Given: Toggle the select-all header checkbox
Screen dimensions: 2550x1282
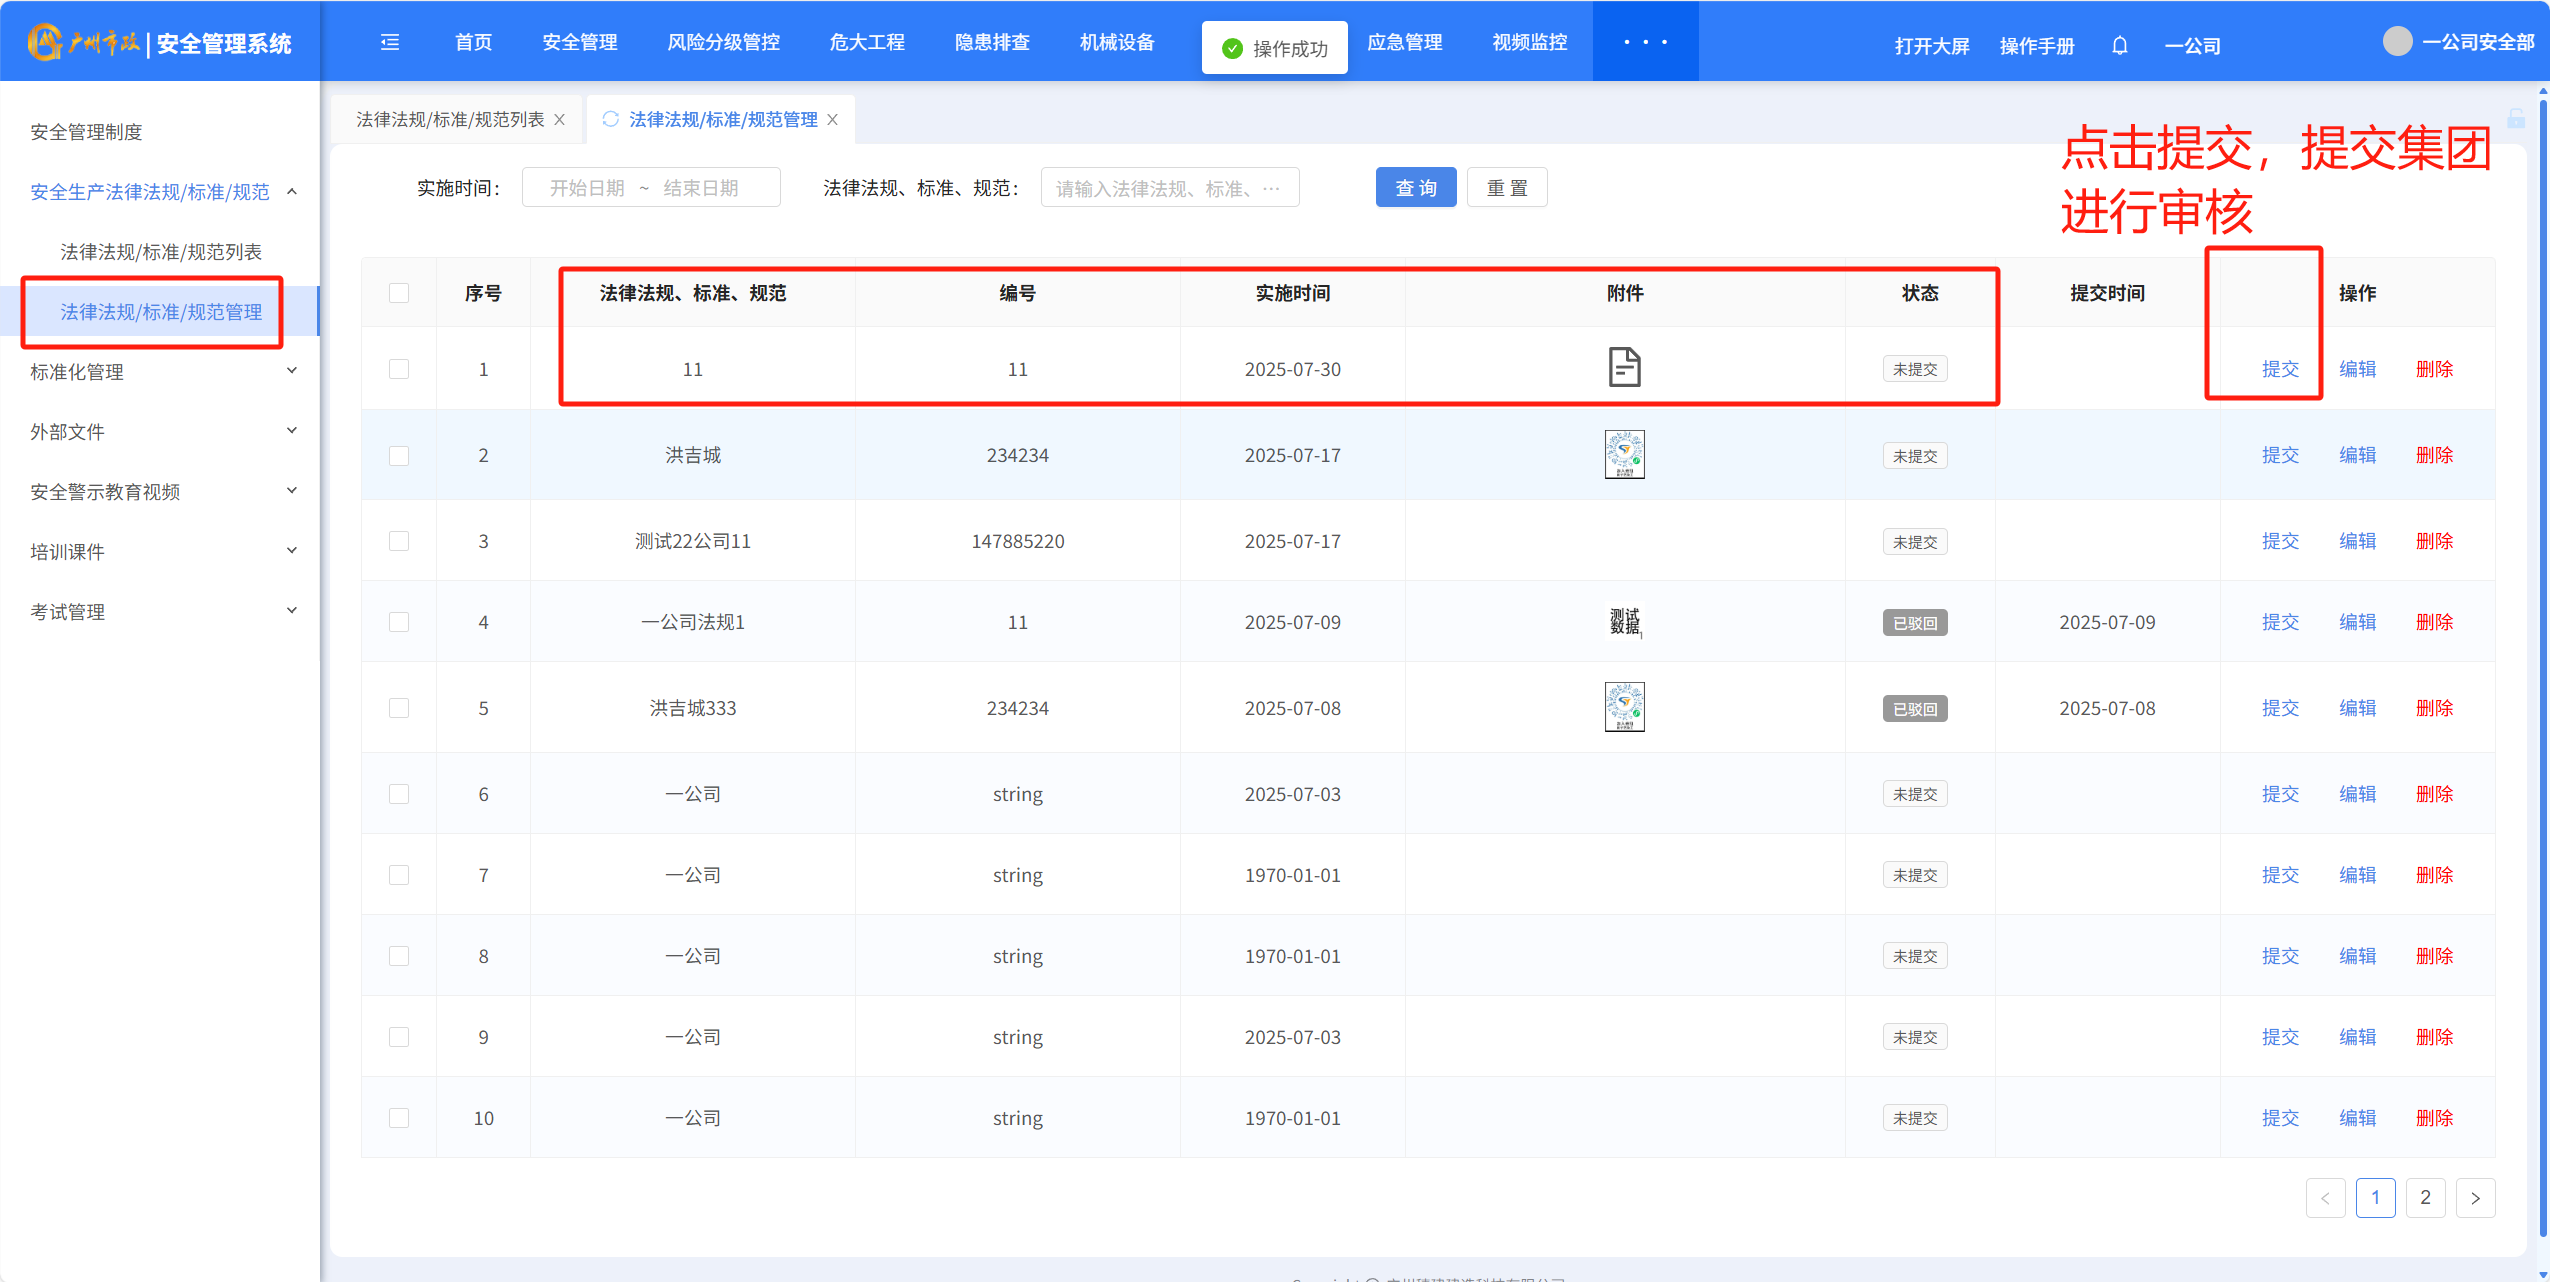Looking at the screenshot, I should (399, 293).
